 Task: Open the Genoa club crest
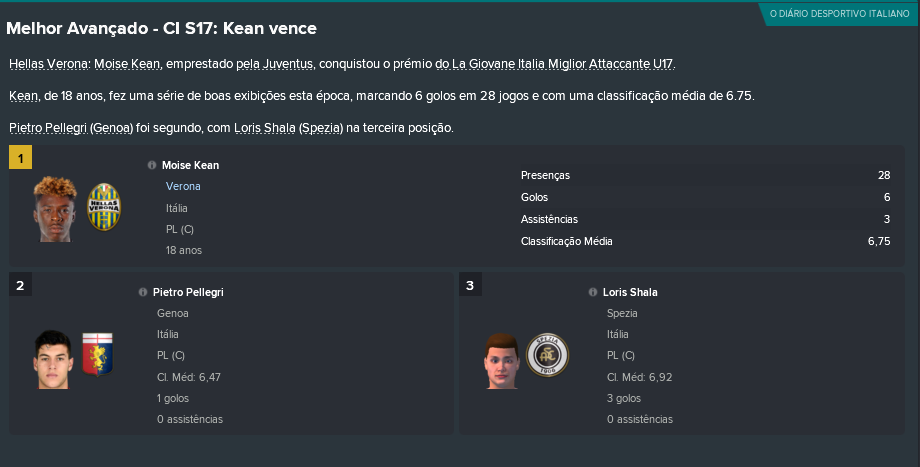(97, 354)
